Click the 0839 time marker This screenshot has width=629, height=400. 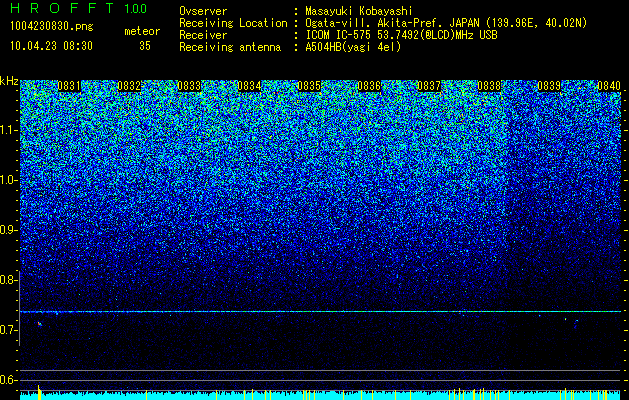(x=549, y=86)
